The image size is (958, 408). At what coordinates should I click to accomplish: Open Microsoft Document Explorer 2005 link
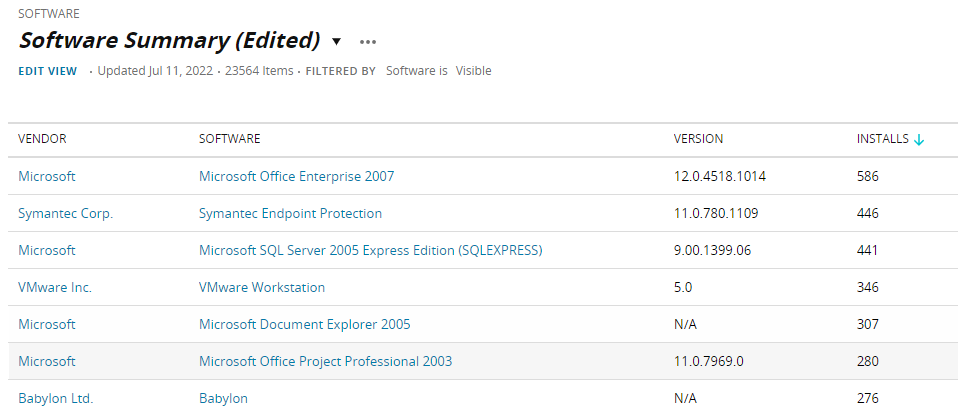click(304, 324)
